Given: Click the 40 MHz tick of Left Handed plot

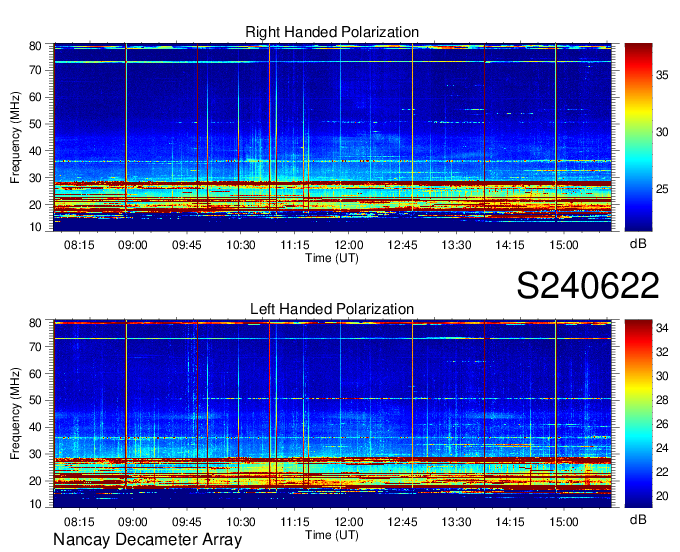Looking at the screenshot, I should tap(35, 427).
